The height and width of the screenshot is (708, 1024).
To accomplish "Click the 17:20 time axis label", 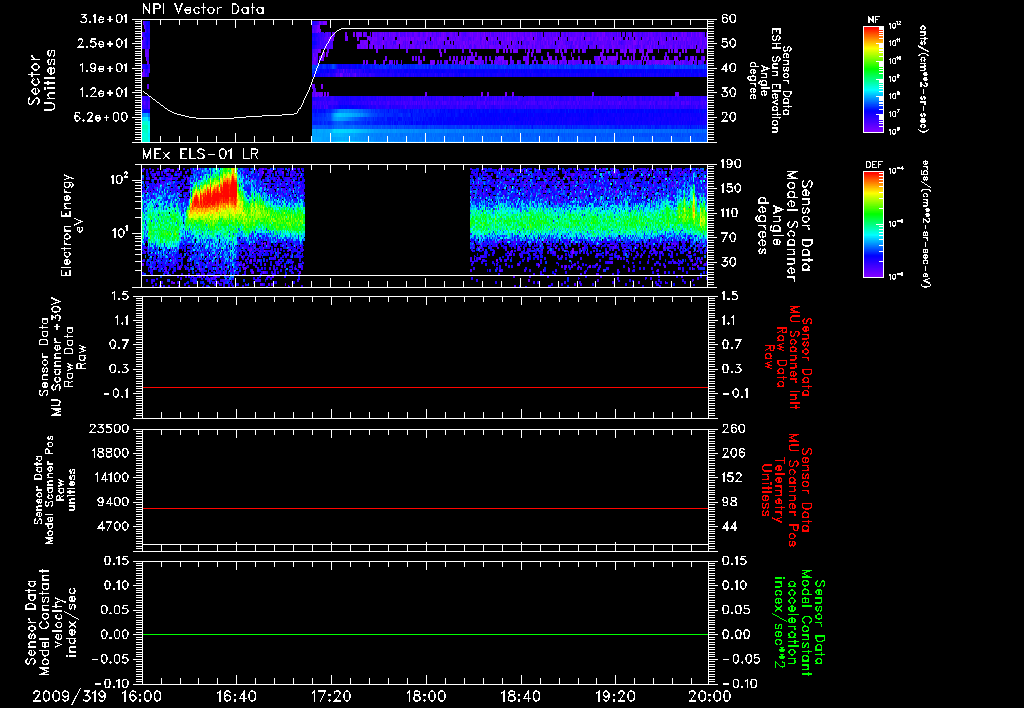I will point(331,696).
